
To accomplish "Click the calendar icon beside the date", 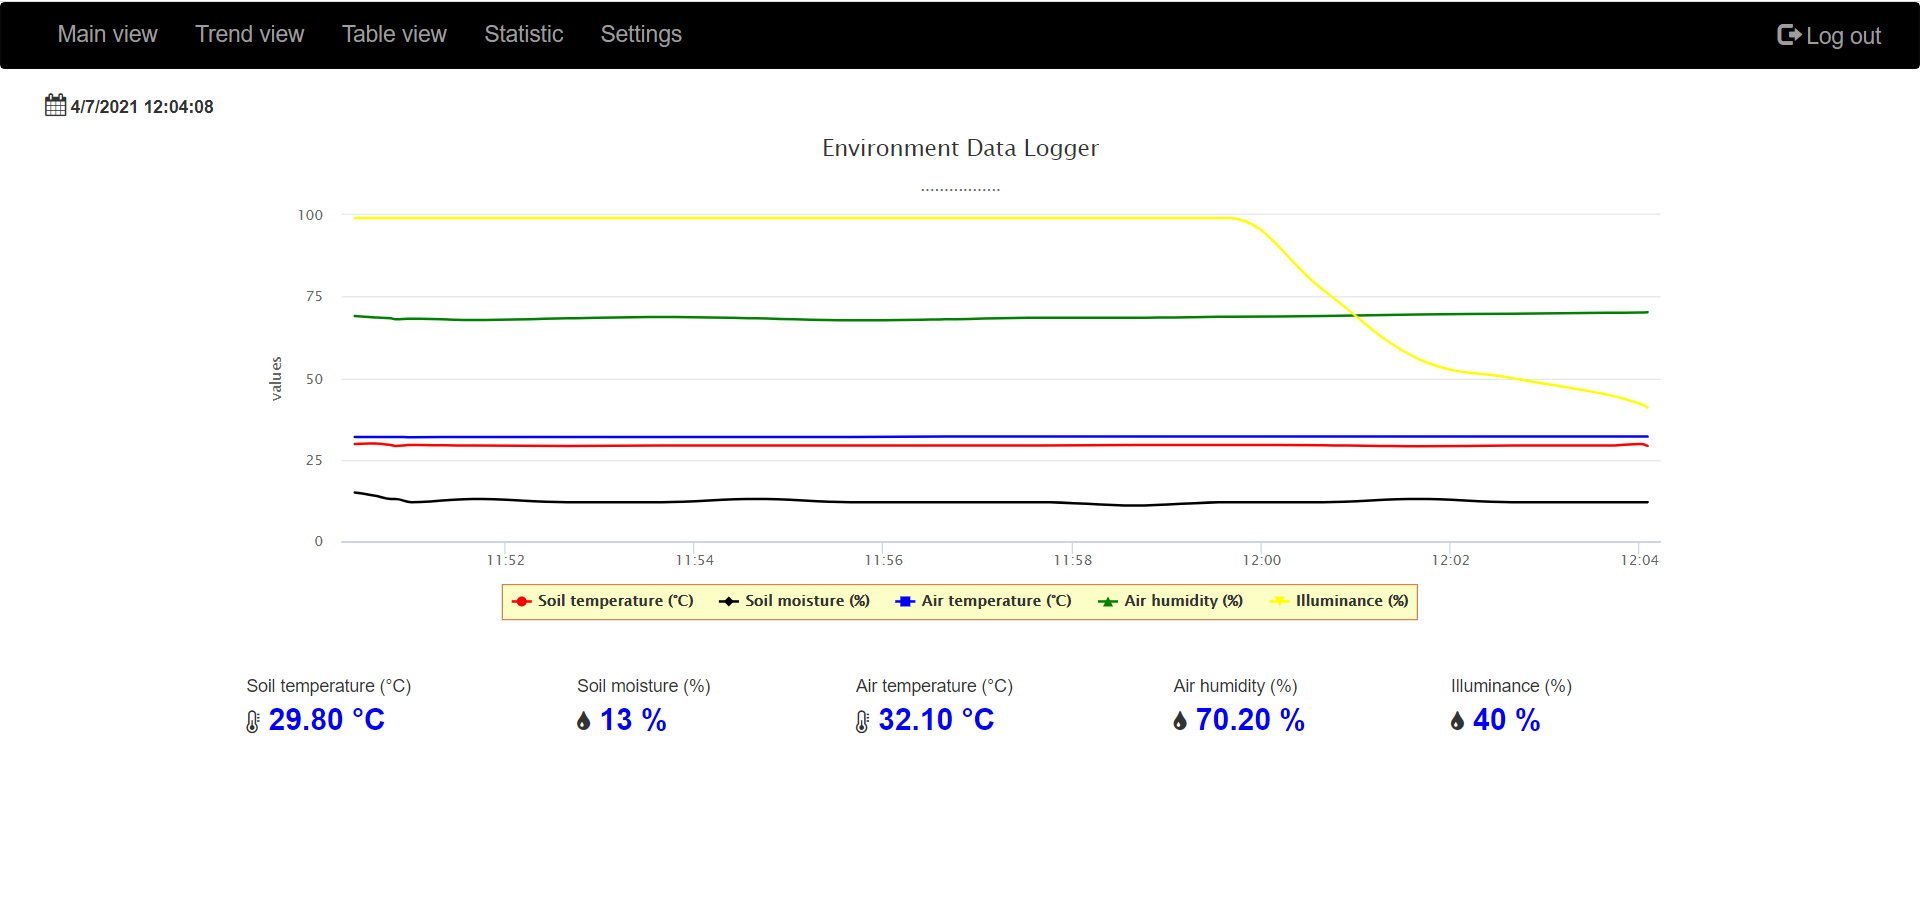I will tap(55, 105).
